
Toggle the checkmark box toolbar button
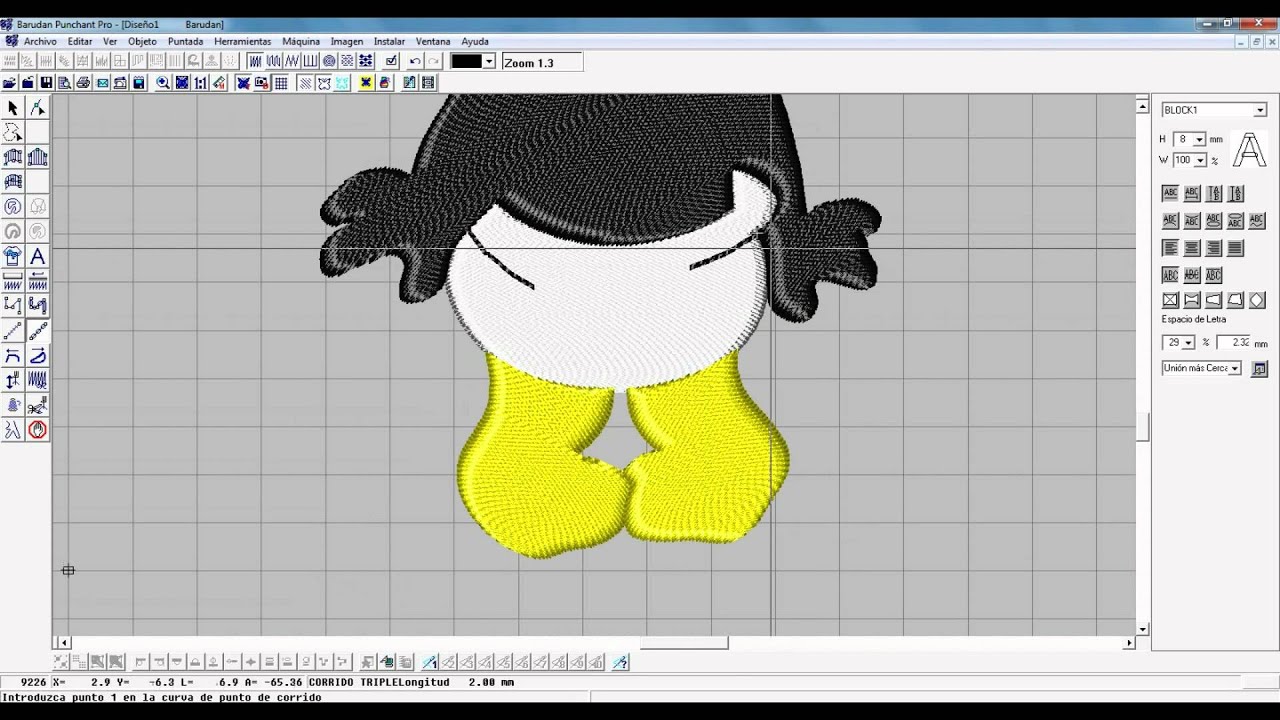[x=391, y=62]
